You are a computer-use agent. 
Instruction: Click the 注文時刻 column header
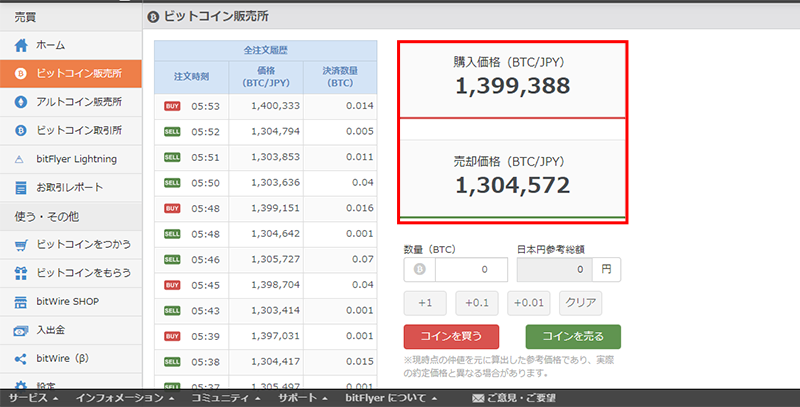click(x=191, y=77)
